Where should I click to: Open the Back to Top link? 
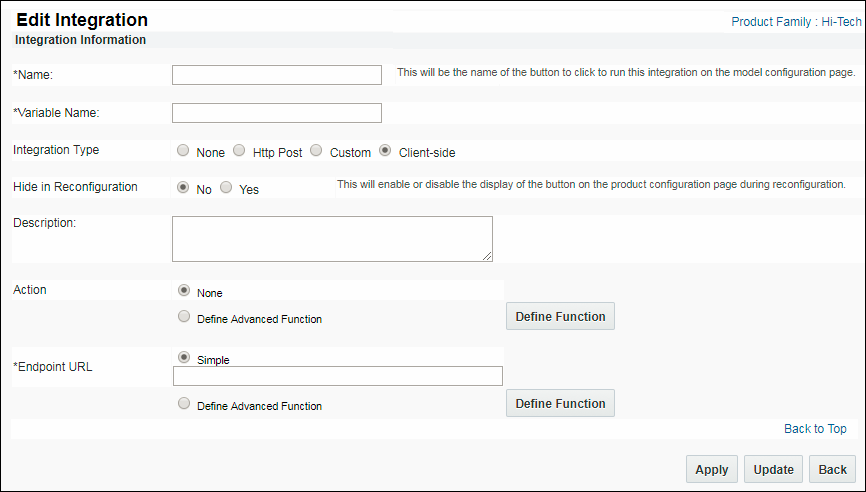tap(815, 428)
